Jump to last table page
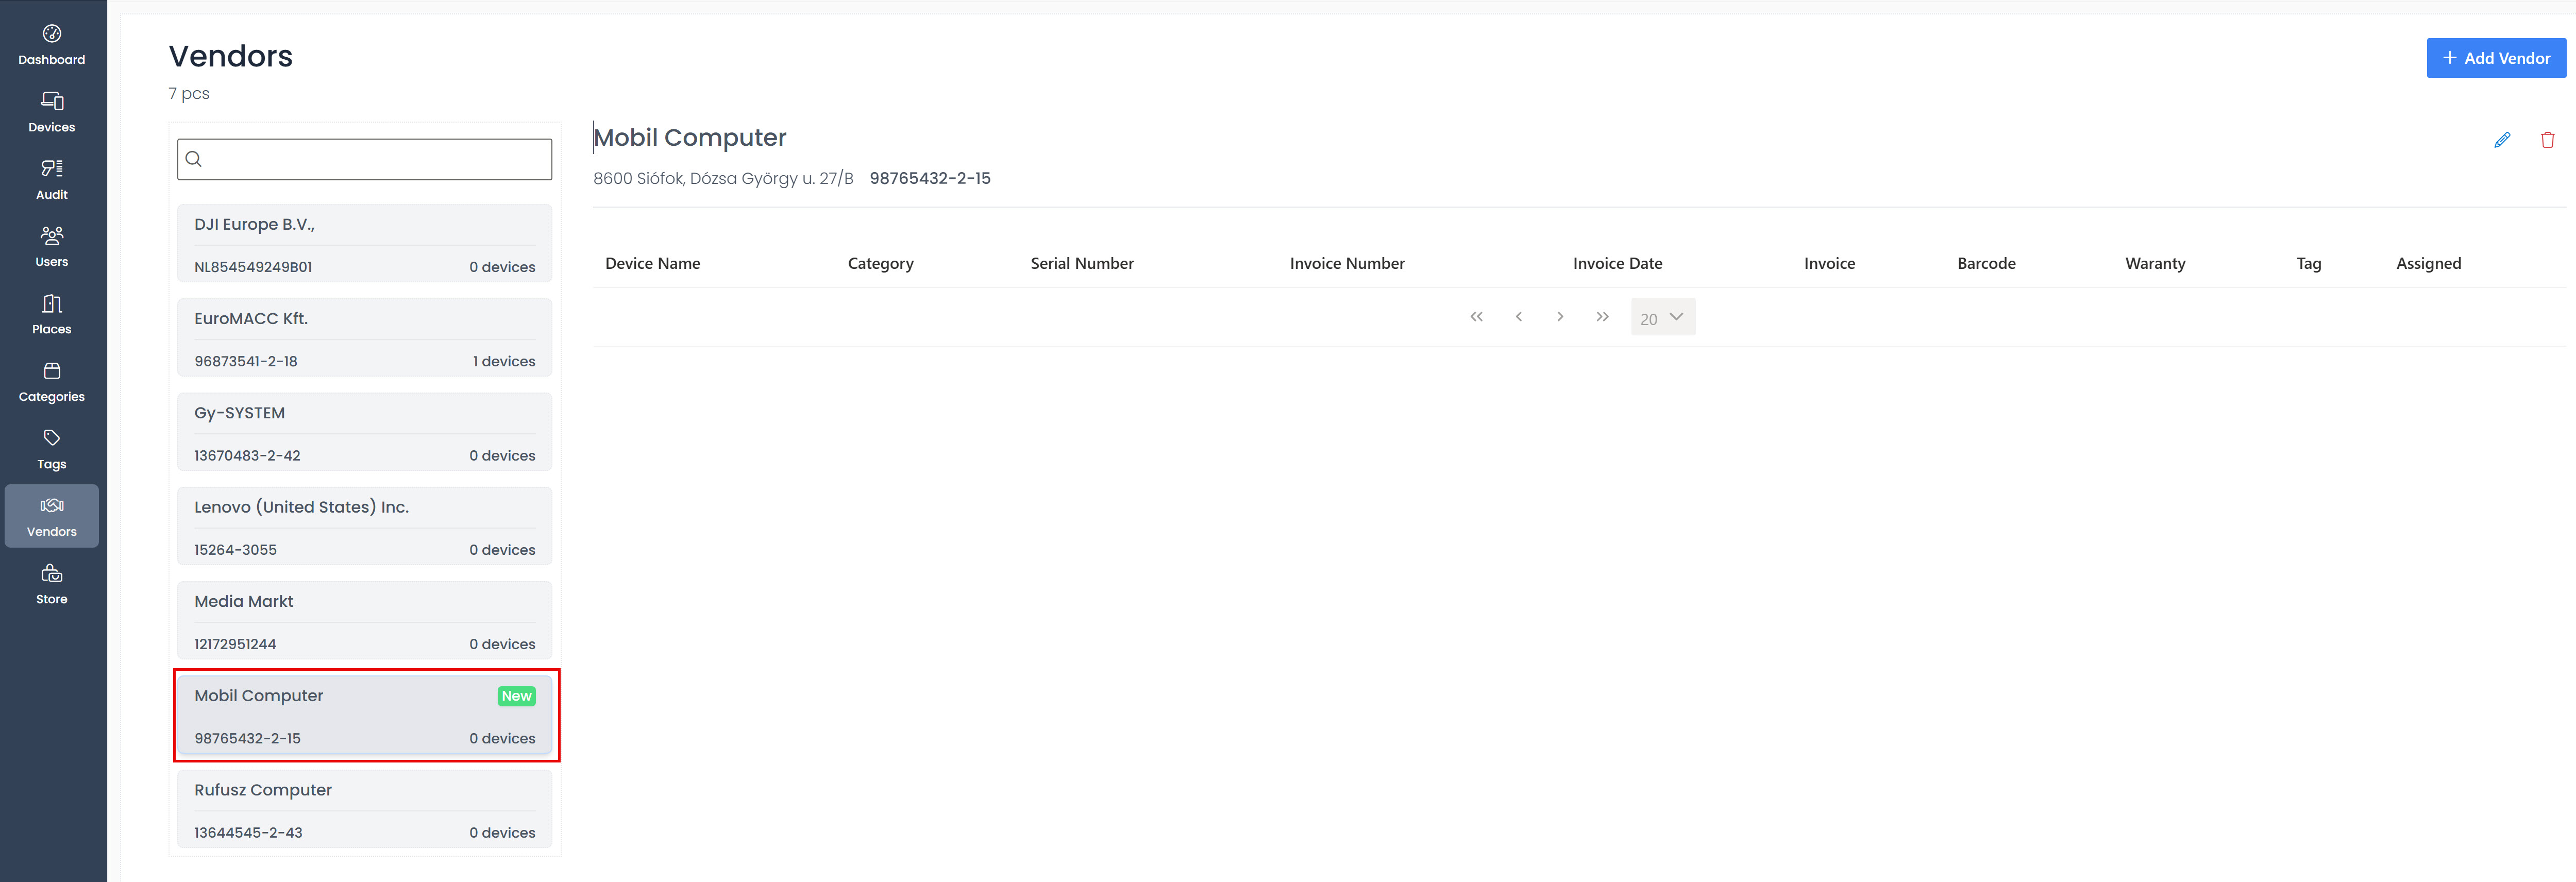The image size is (2576, 882). (1602, 317)
